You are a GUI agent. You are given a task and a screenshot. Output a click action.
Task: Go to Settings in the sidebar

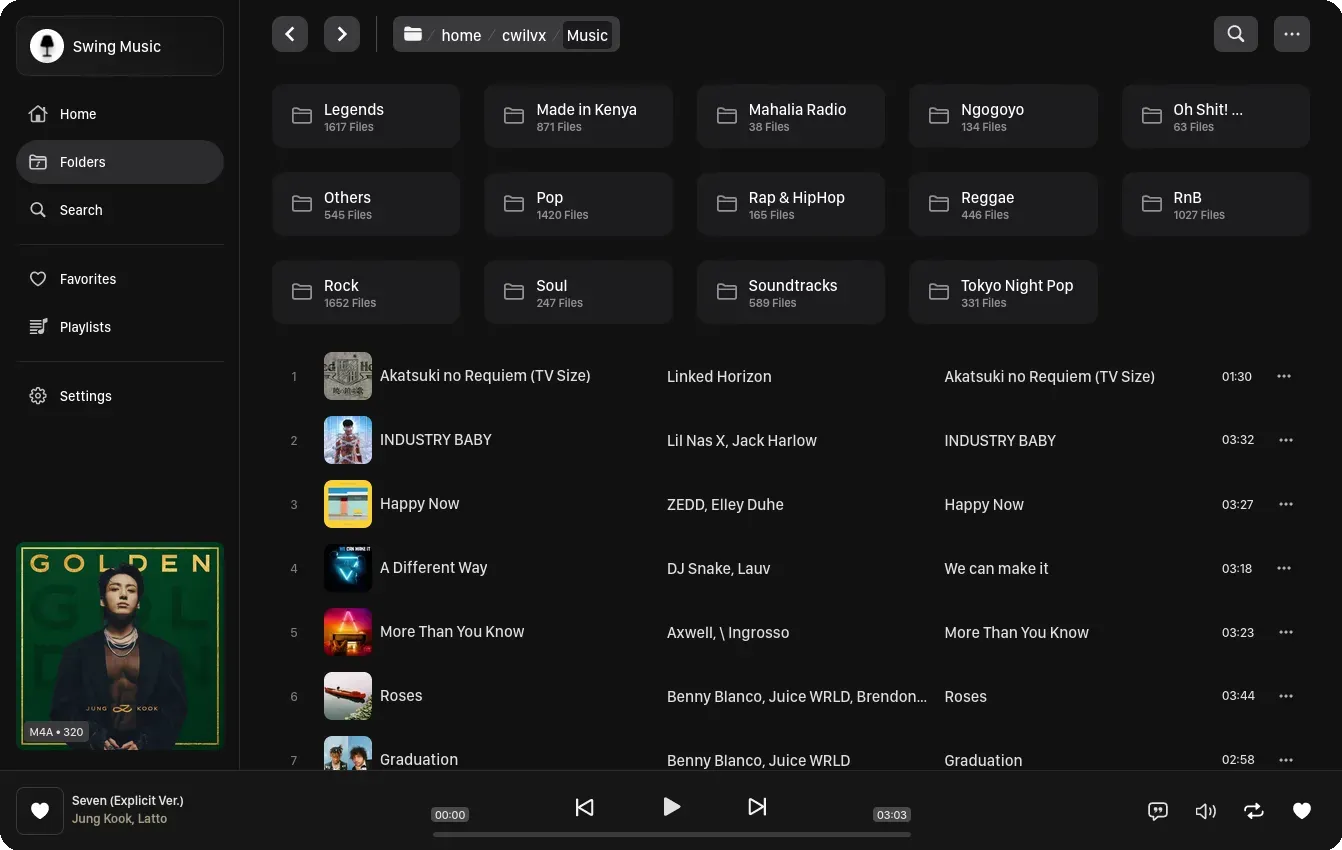85,396
